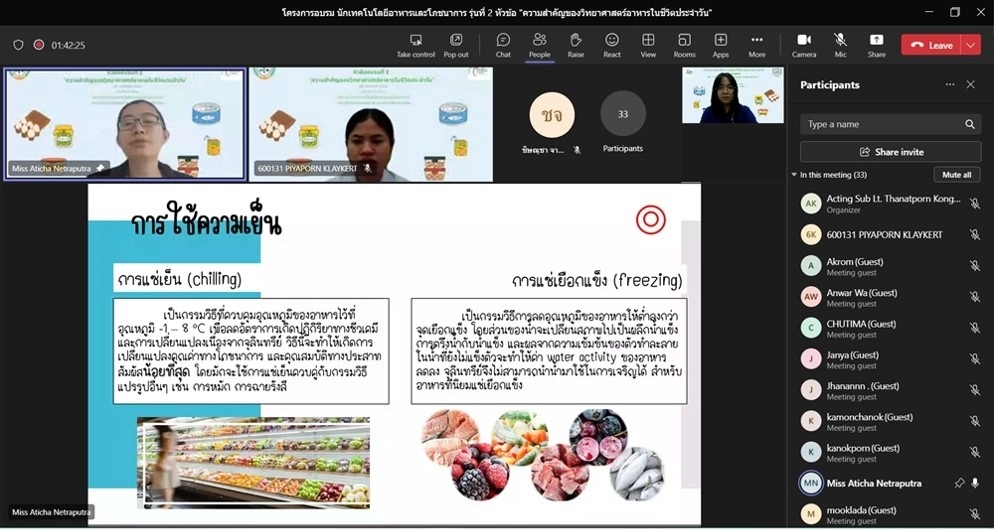Viewport: 994px width, 529px height.
Task: Click Miss Aticha Netraputra label below slide
Action: click(51, 512)
